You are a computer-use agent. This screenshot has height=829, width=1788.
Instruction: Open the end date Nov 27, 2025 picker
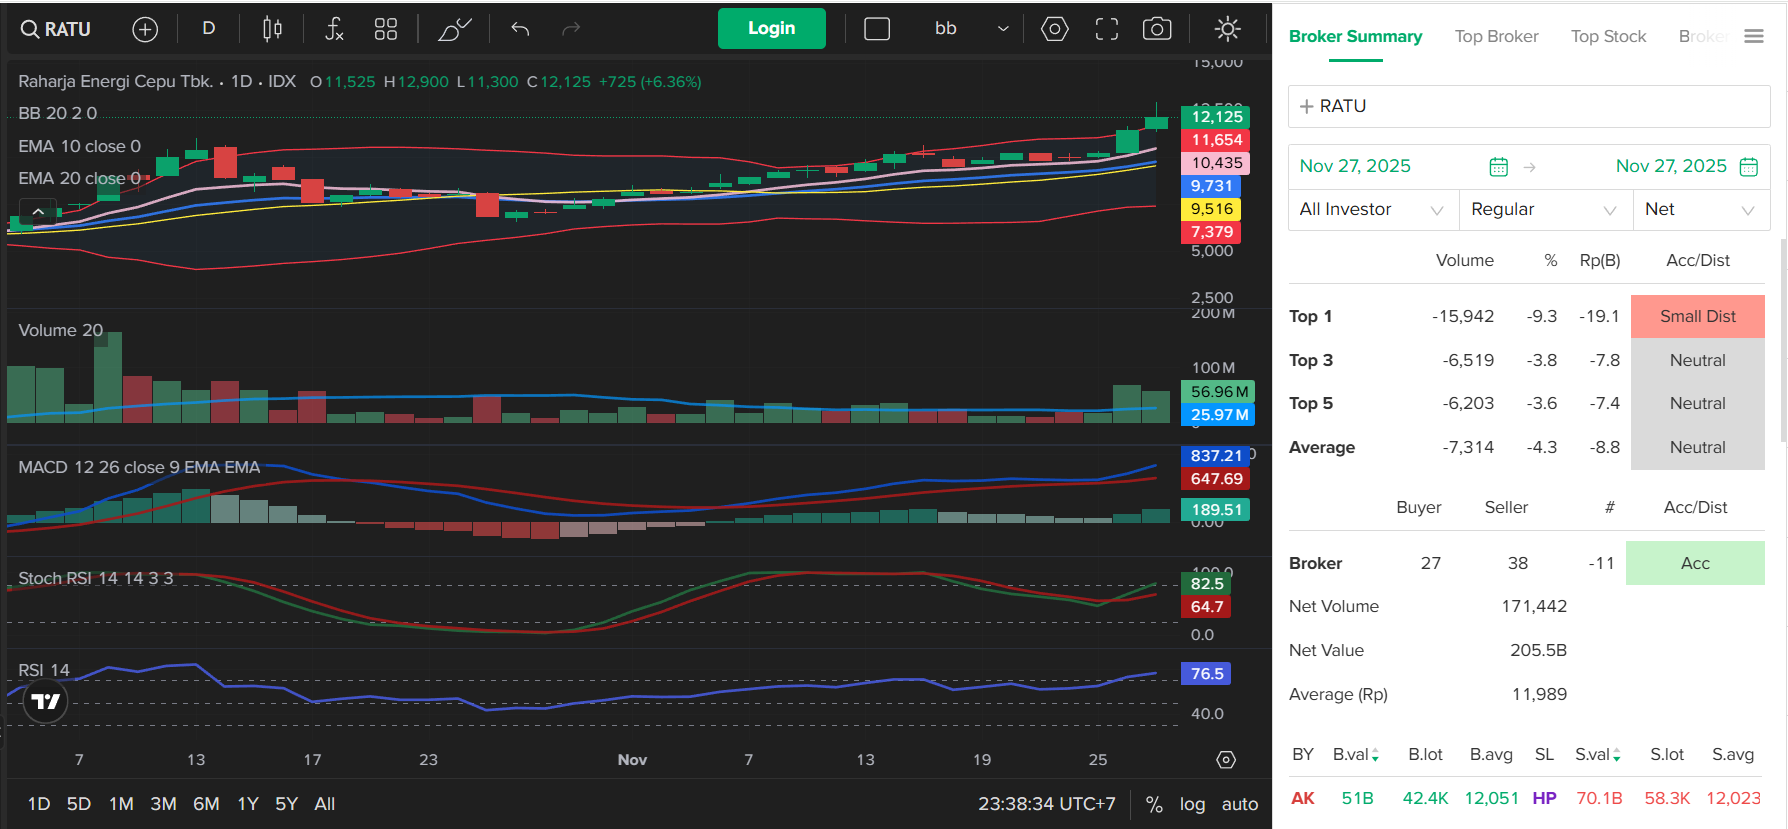1671,166
